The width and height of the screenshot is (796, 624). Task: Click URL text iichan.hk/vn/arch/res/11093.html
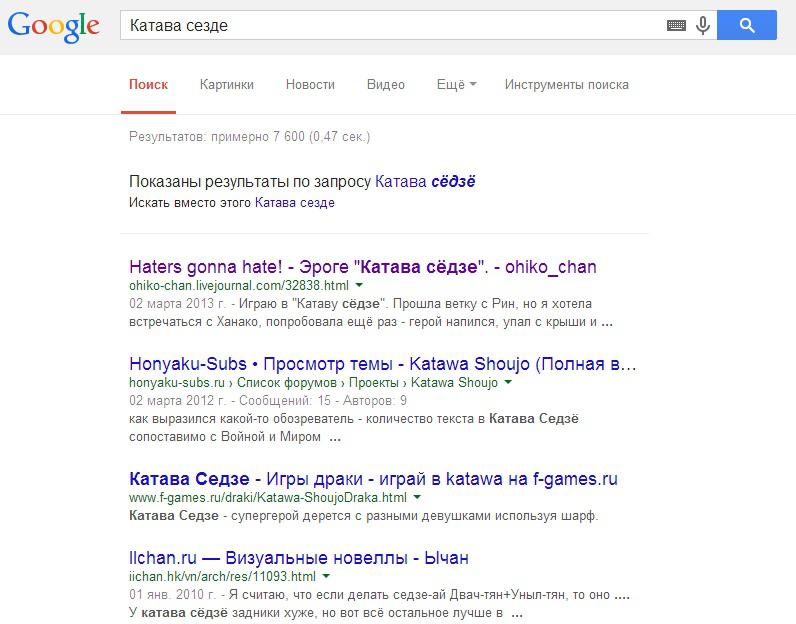[222, 576]
